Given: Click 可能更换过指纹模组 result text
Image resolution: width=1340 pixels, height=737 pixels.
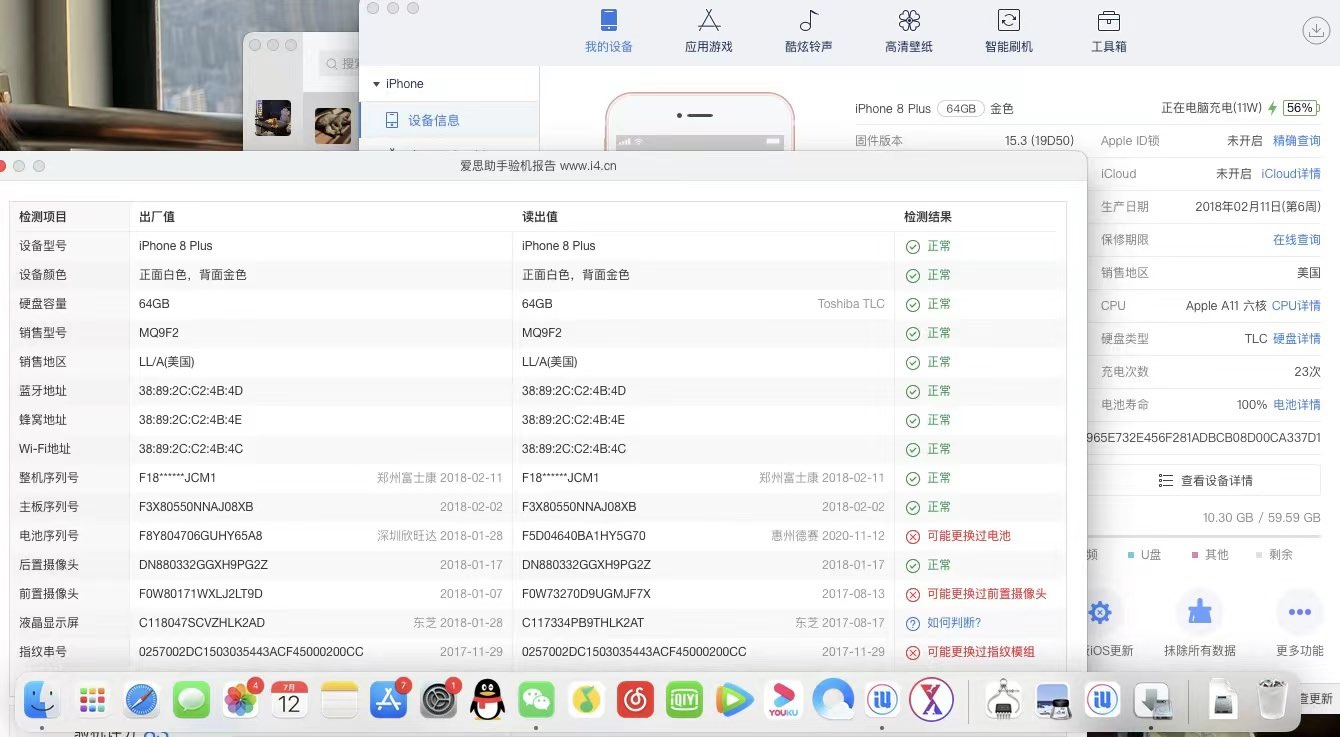Looking at the screenshot, I should 981,652.
